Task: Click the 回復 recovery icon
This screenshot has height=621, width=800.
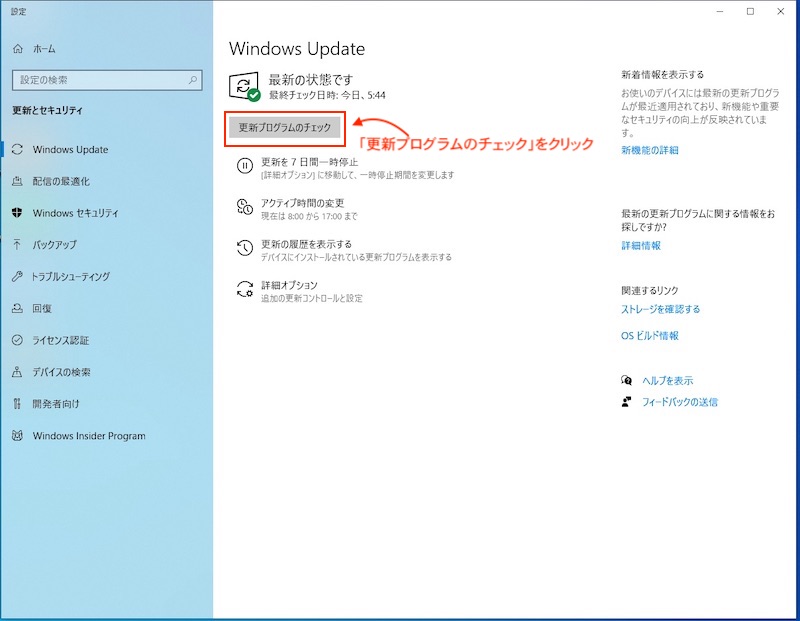Action: click(x=17, y=308)
